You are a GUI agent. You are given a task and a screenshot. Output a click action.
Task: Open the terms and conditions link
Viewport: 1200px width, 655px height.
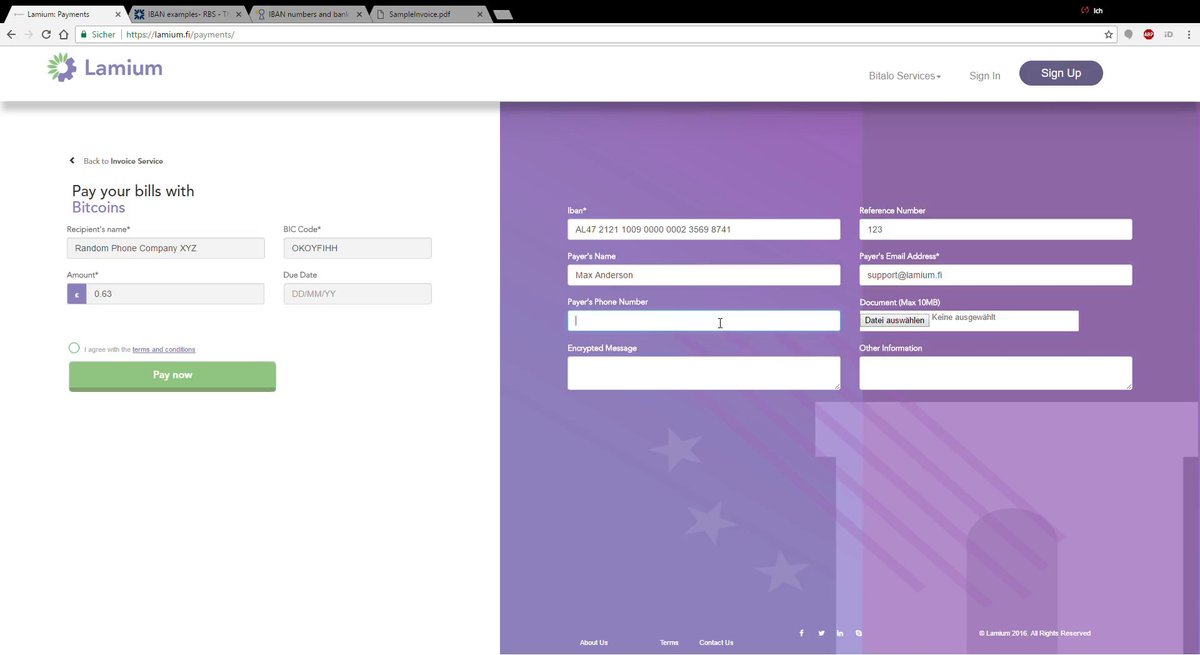point(163,350)
